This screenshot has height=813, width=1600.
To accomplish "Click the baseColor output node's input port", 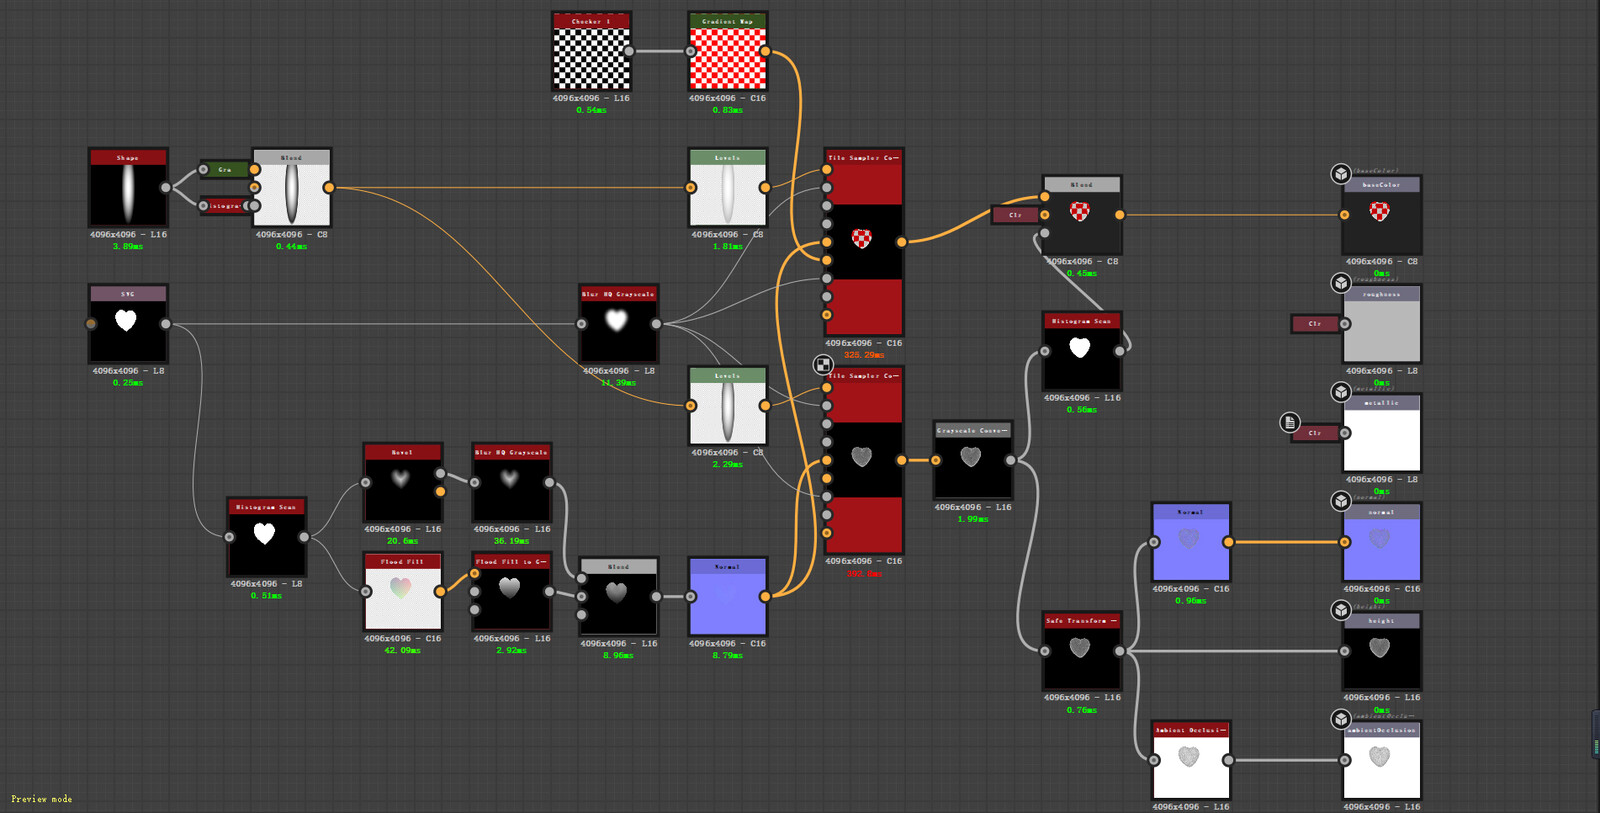I will point(1345,215).
